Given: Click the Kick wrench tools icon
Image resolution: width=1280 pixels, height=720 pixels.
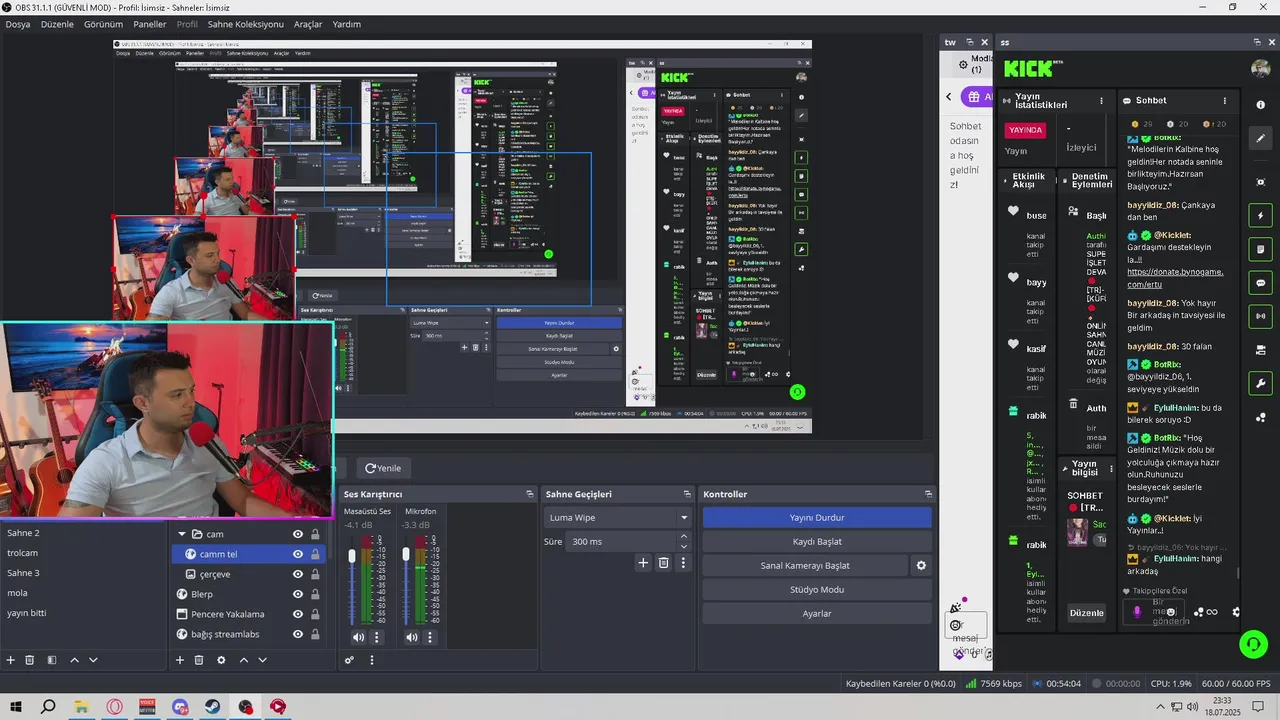Looking at the screenshot, I should point(1260,383).
